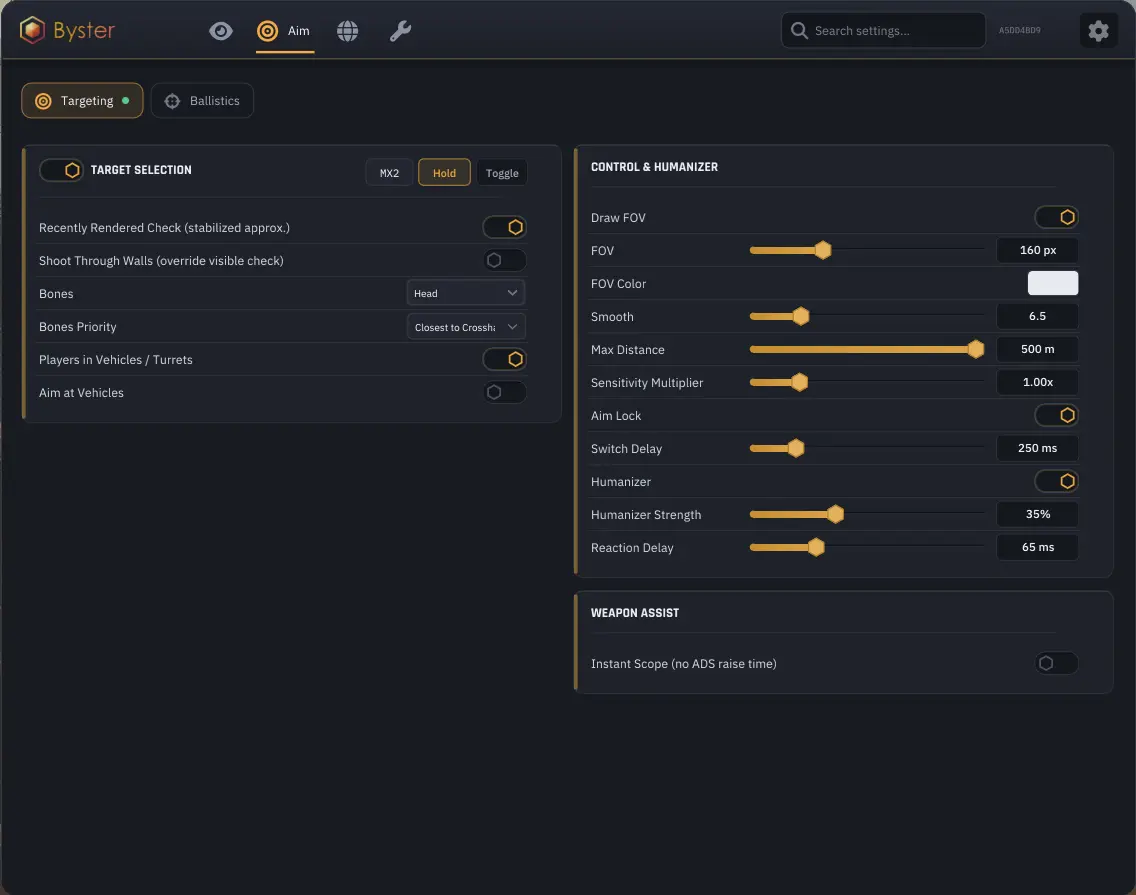Image resolution: width=1136 pixels, height=895 pixels.
Task: Click the A5DD4BD9 ID text
Action: tap(1019, 30)
